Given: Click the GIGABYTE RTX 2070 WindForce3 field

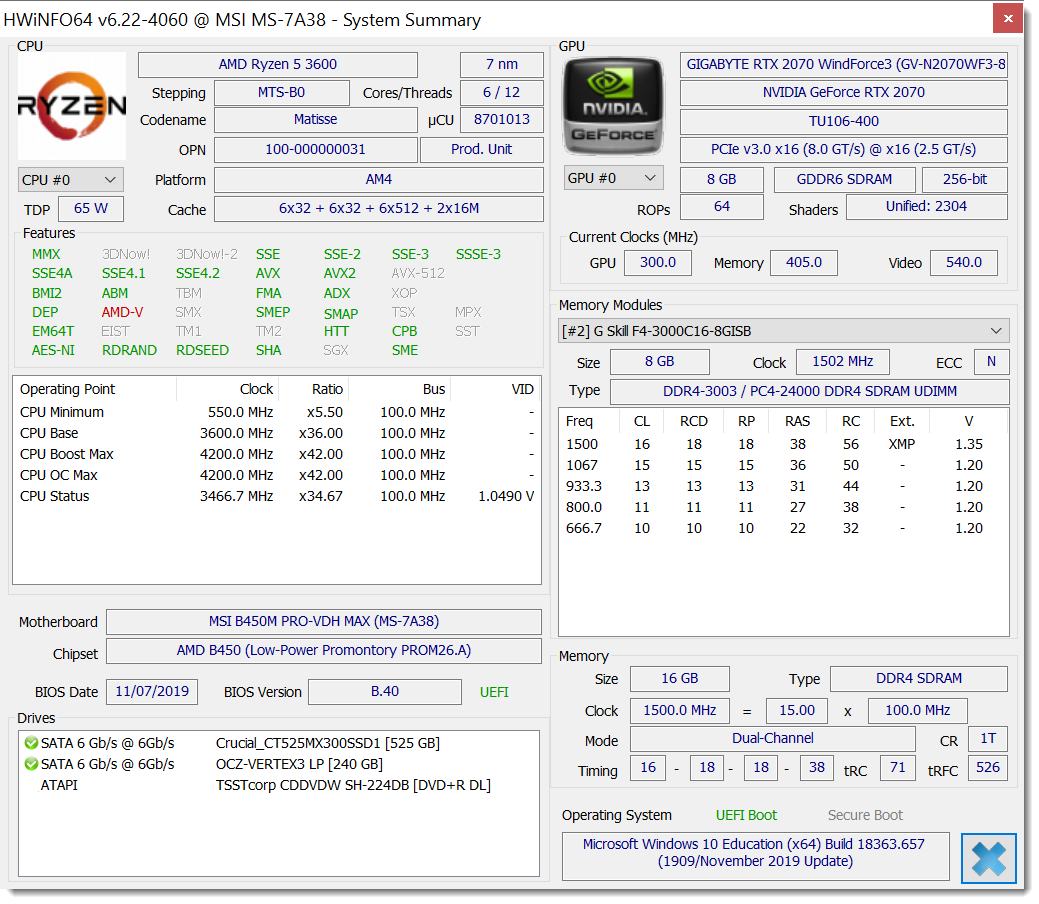Looking at the screenshot, I should click(x=844, y=64).
